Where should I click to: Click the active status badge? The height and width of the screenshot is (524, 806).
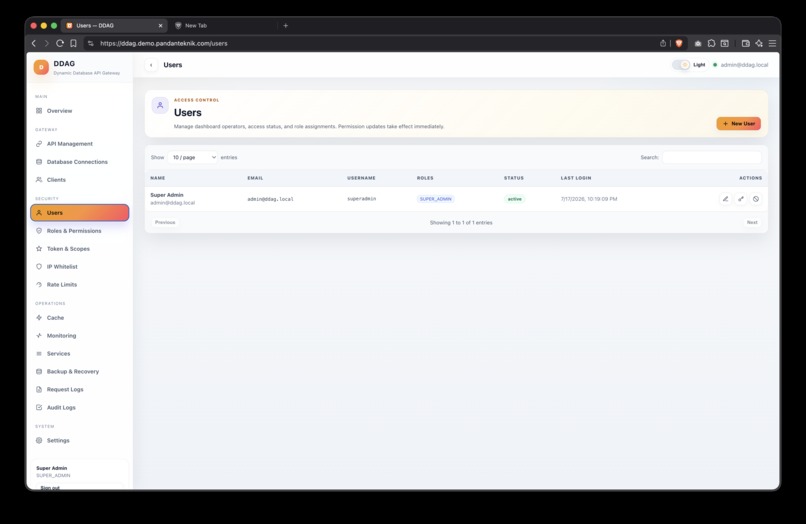(515, 199)
